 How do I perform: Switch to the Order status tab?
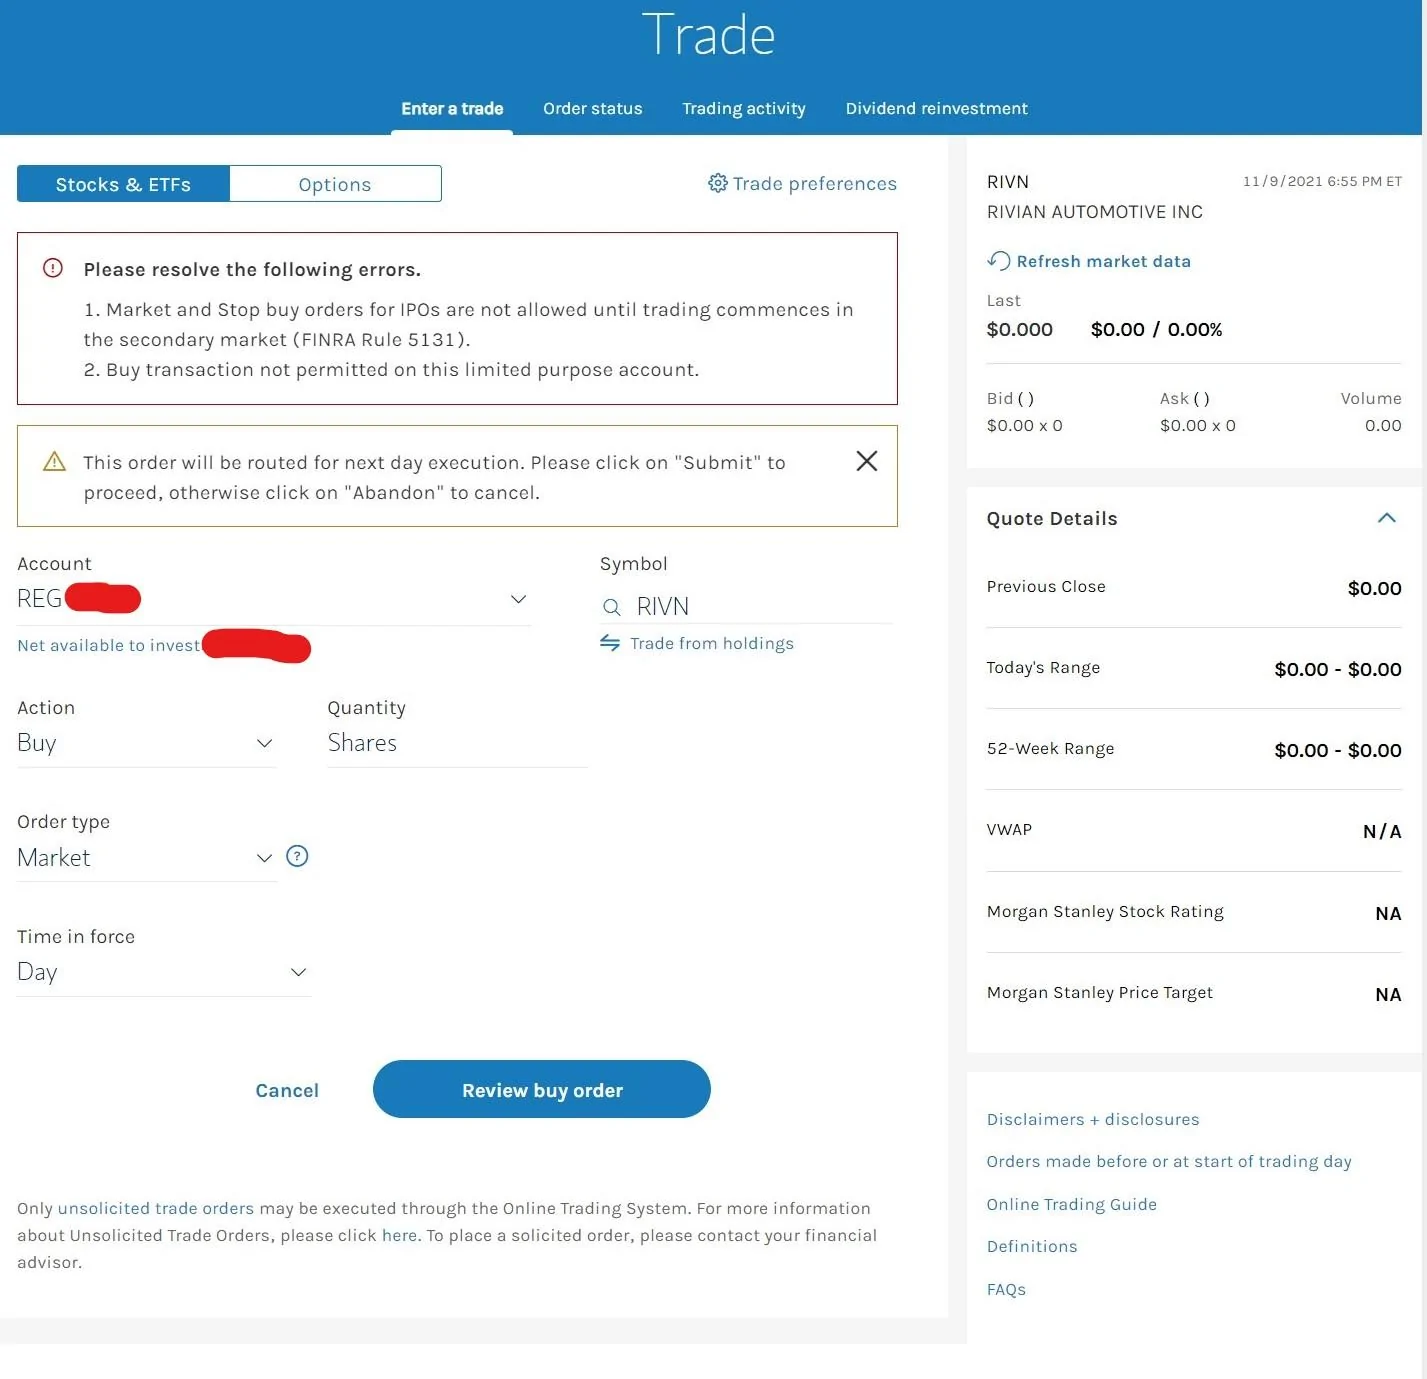point(593,108)
